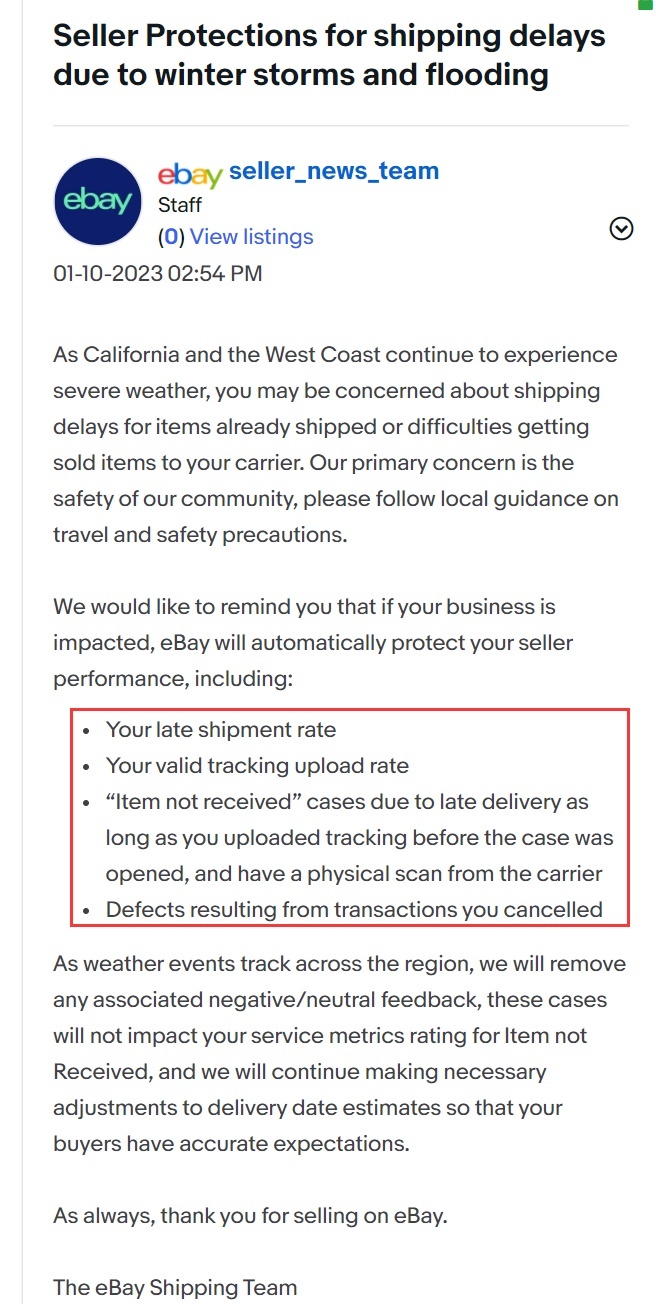The image size is (656, 1304).
Task: Expand the post options chevron dropdown
Action: pyautogui.click(x=621, y=230)
